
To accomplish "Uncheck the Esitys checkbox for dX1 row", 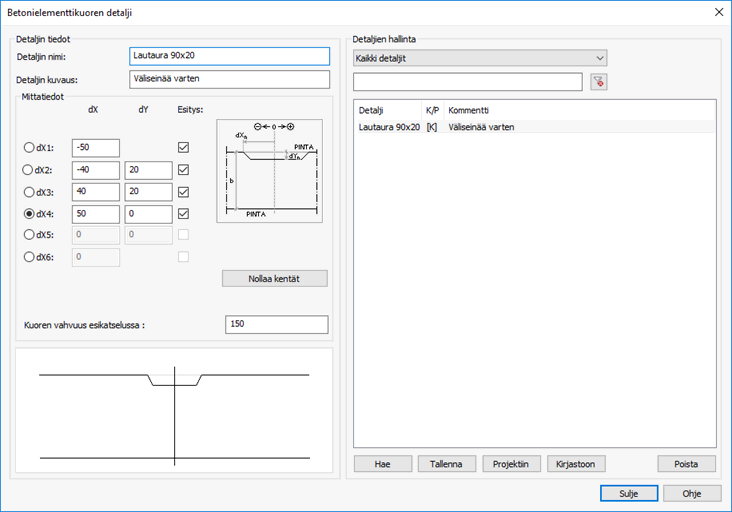I will 183,148.
